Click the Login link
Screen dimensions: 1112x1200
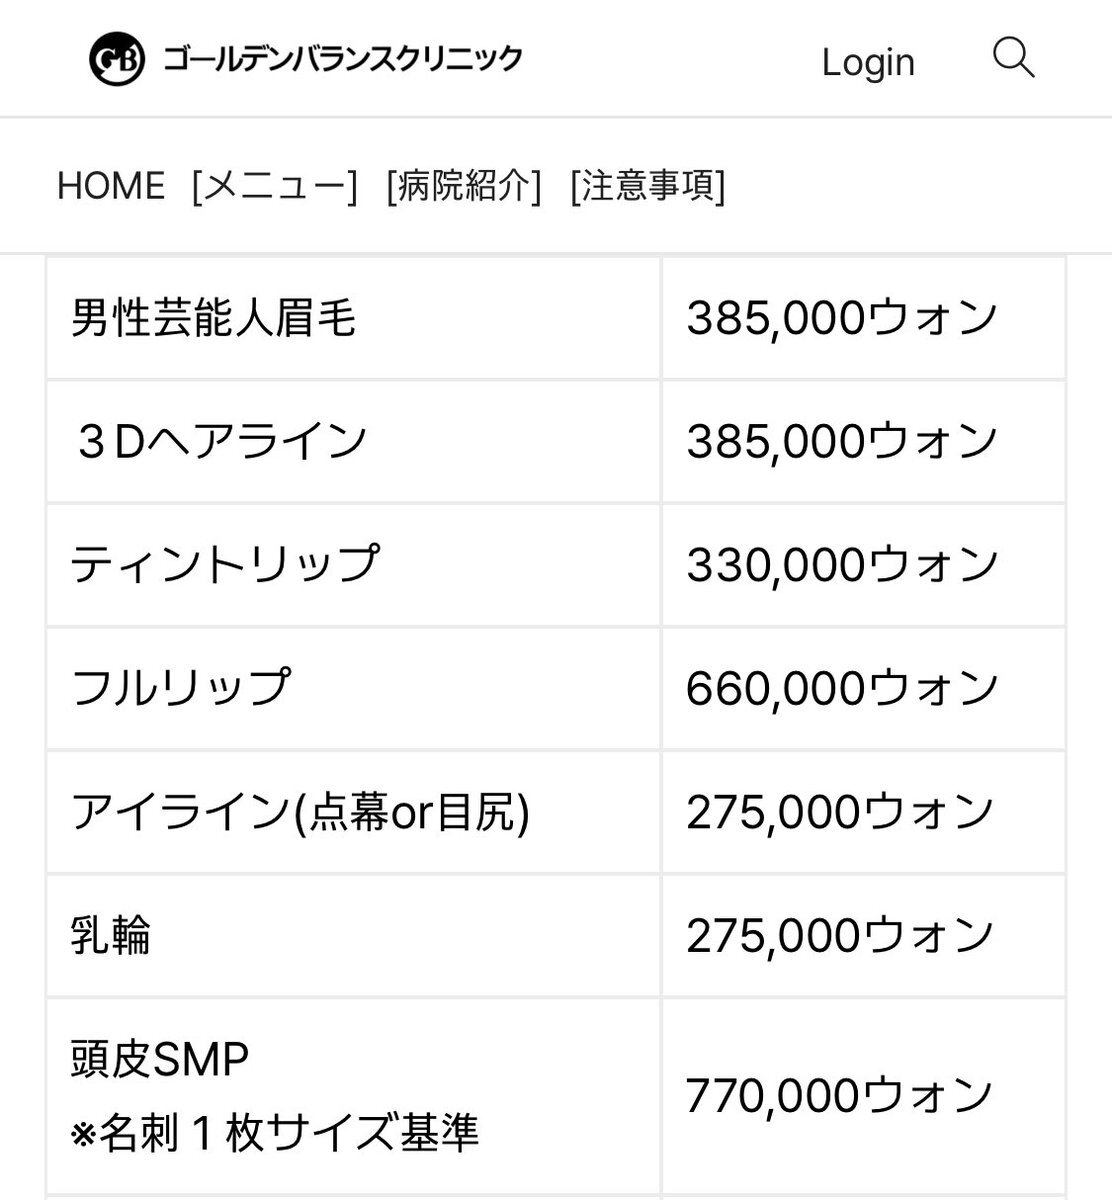pyautogui.click(x=868, y=62)
